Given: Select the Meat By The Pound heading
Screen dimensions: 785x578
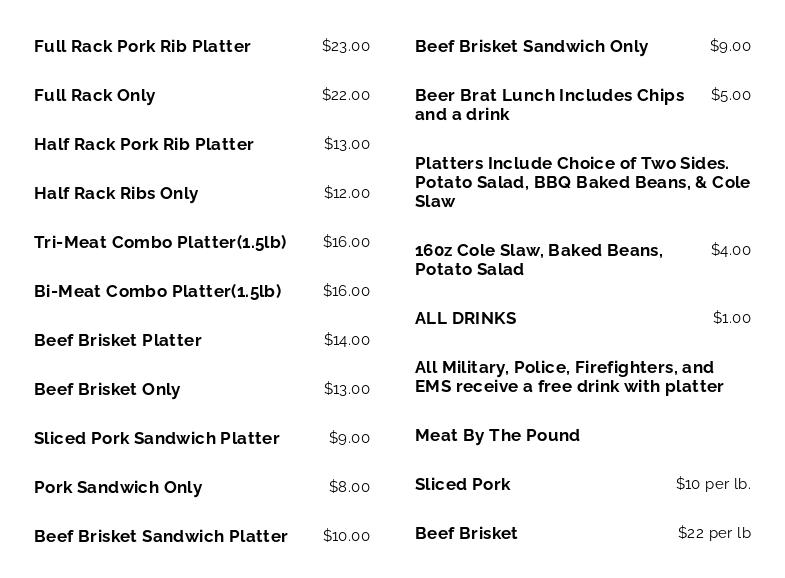Looking at the screenshot, I should [497, 436].
